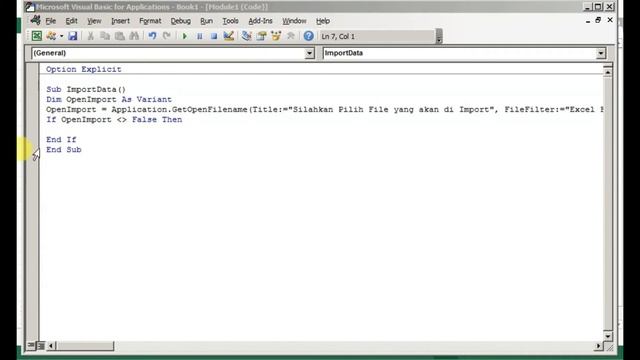
Task: Click the 'Sub ImportData()' line
Action: [86, 89]
